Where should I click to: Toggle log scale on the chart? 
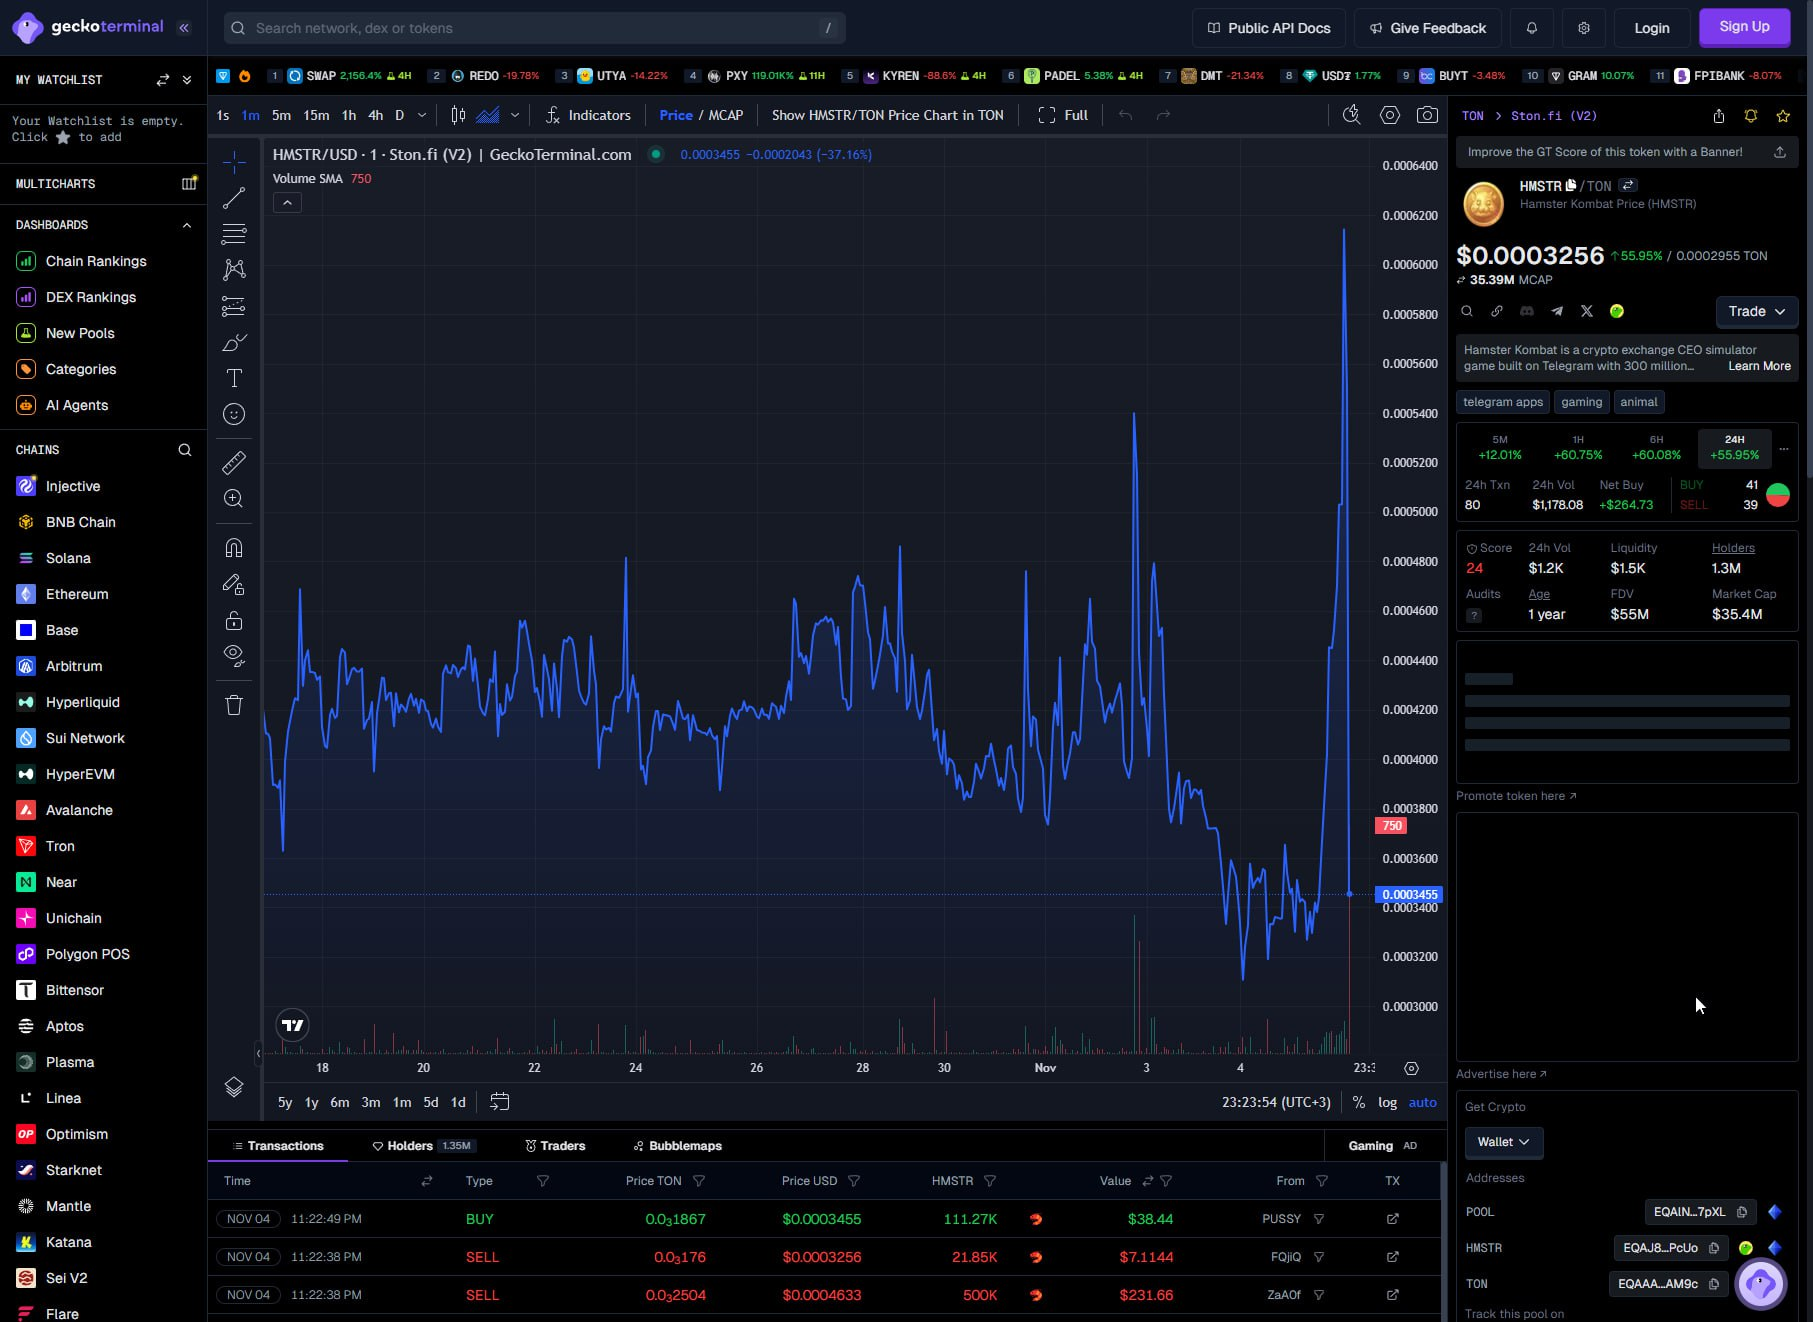(1387, 1102)
